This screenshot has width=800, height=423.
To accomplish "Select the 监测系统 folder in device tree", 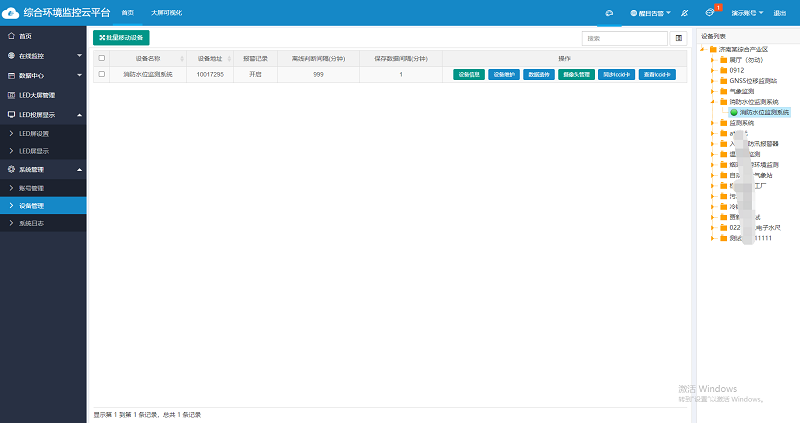I will point(741,123).
